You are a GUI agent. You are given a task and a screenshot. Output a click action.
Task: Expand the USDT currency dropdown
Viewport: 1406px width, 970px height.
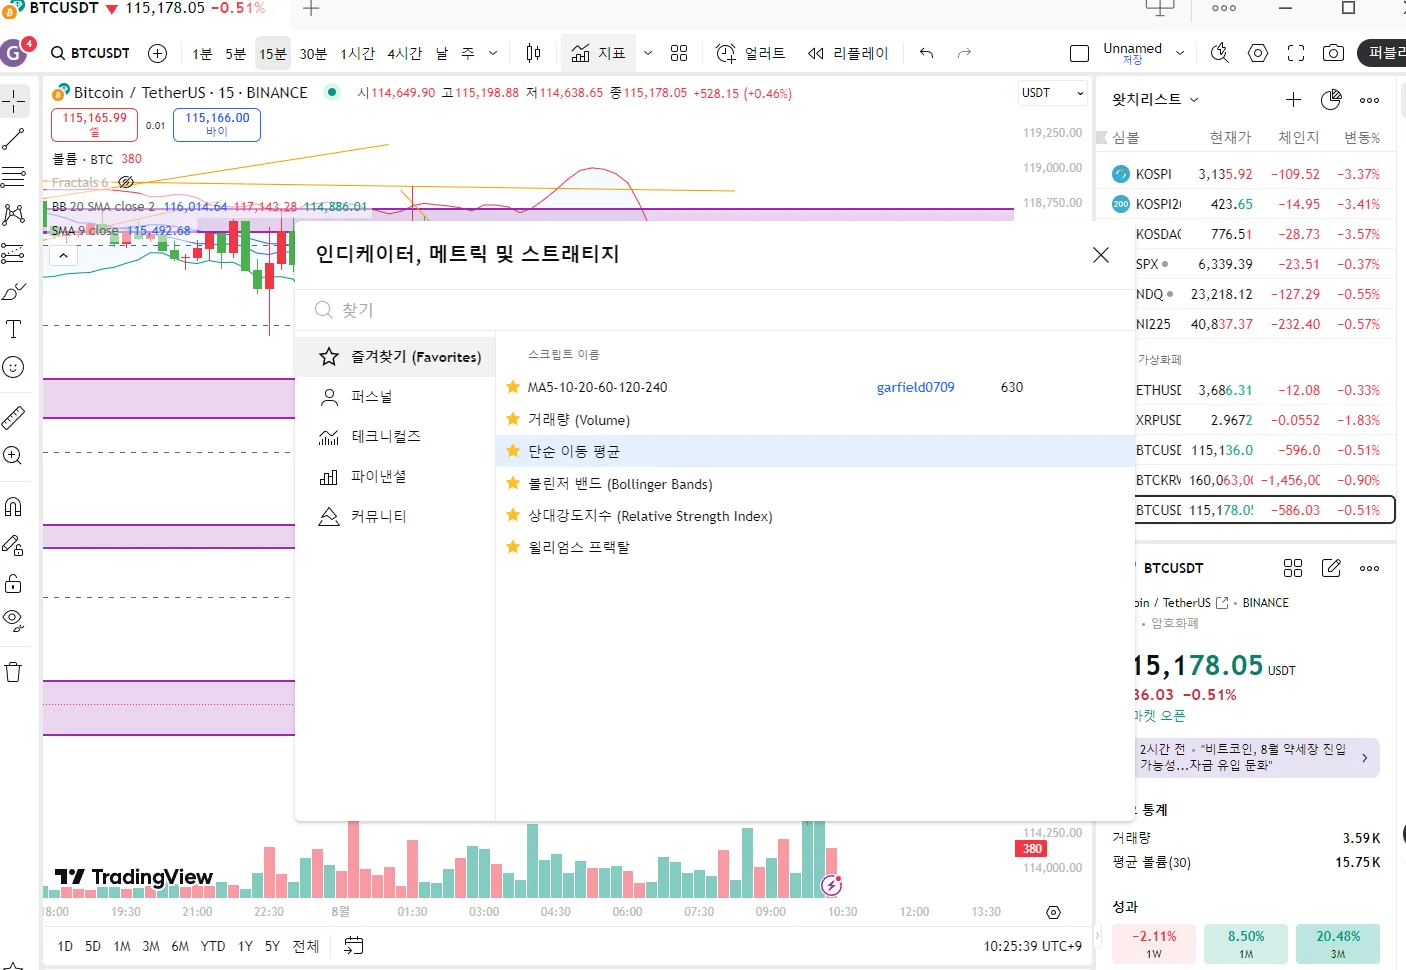click(x=1052, y=93)
